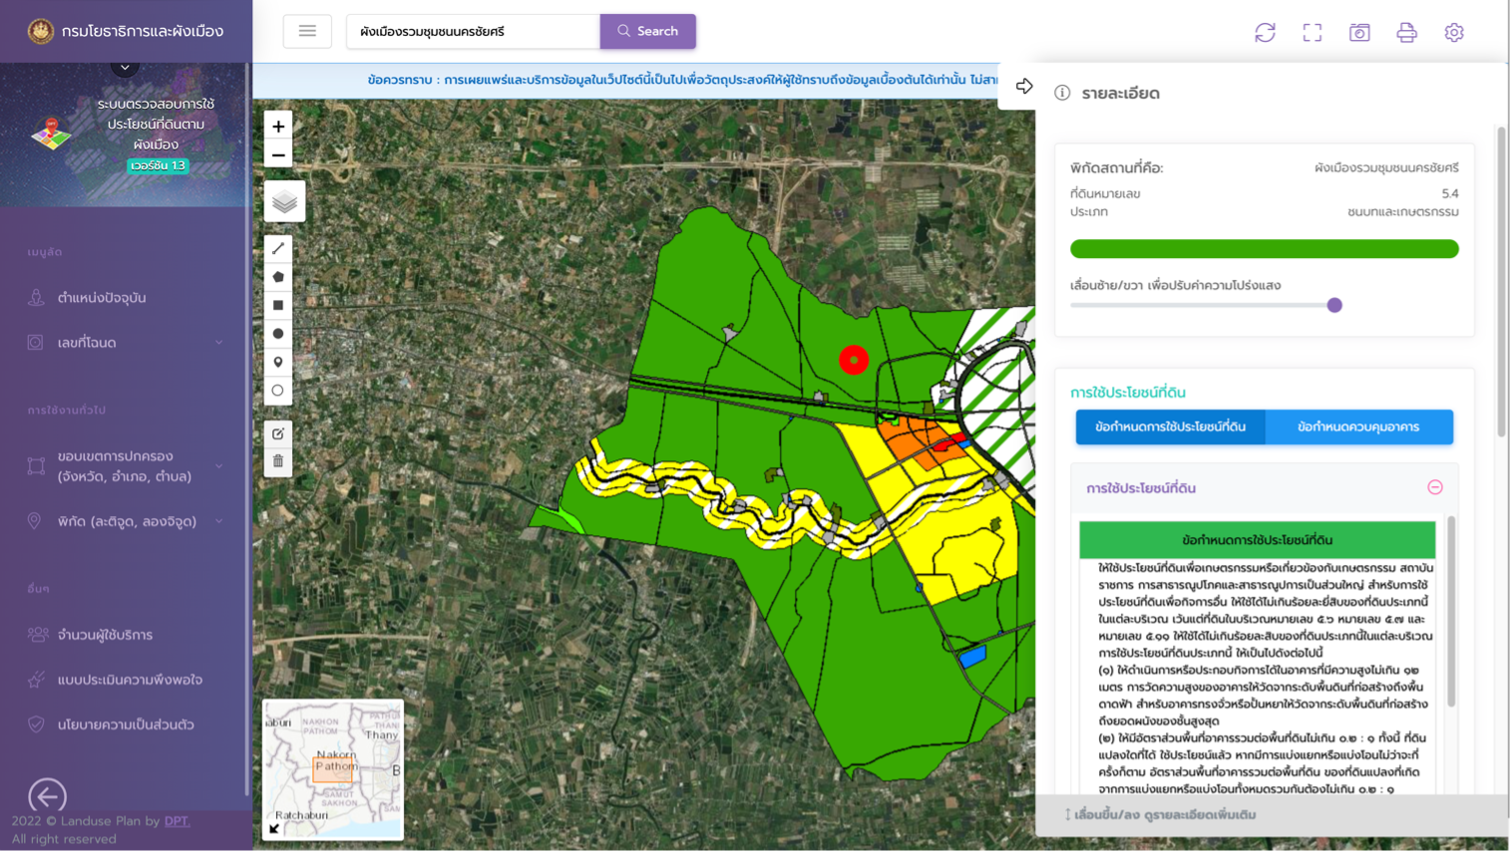The image size is (1512, 855).
Task: Click the map zoom in plus button
Action: [x=278, y=126]
